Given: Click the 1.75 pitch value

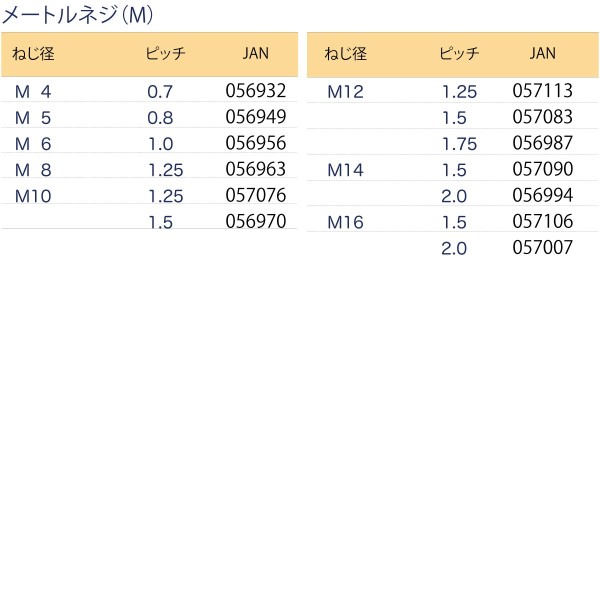Looking at the screenshot, I should coord(459,143).
